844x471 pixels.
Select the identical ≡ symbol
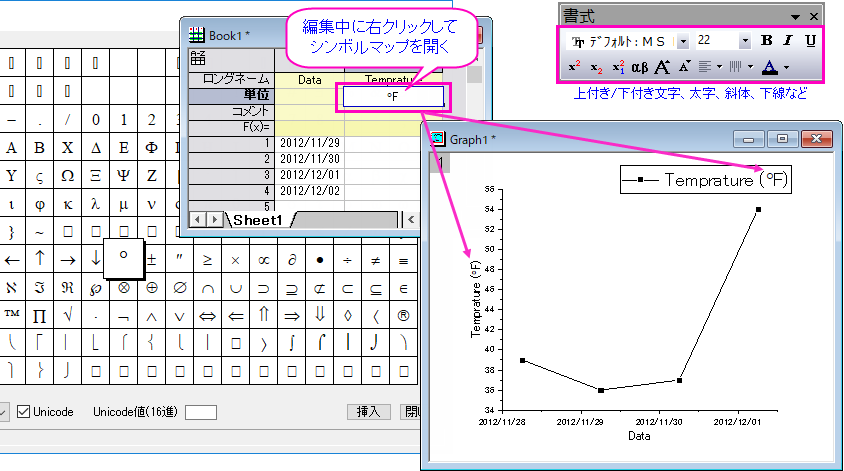tap(403, 260)
